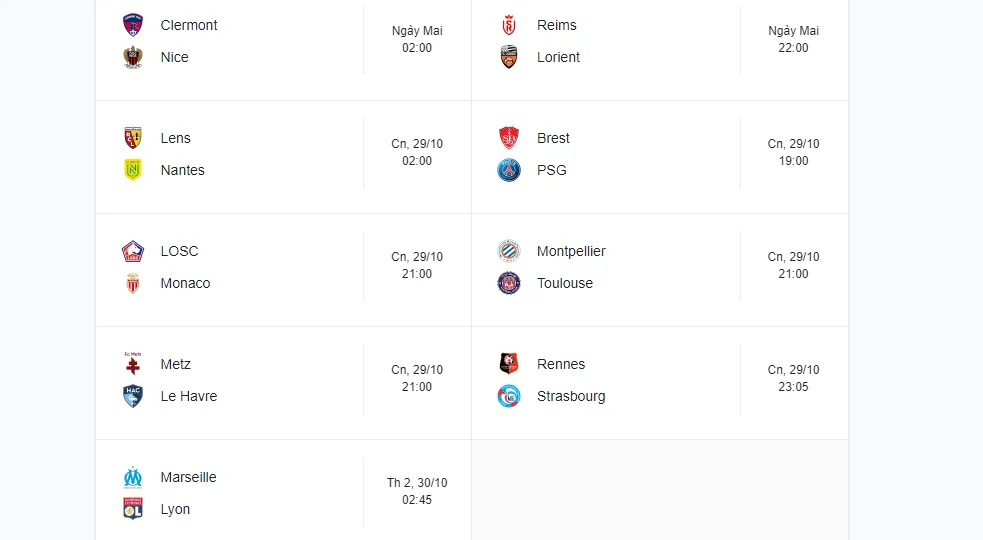Select the Rennes club logo
This screenshot has width=983, height=540.
pos(509,364)
